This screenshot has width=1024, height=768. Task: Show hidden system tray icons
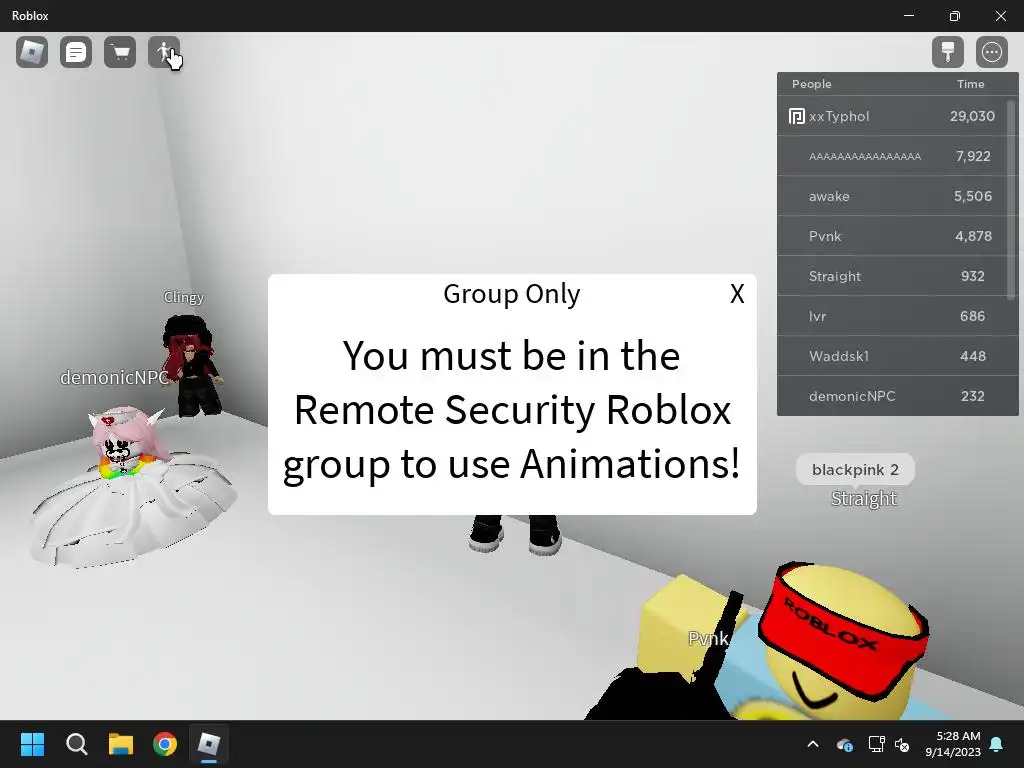813,744
